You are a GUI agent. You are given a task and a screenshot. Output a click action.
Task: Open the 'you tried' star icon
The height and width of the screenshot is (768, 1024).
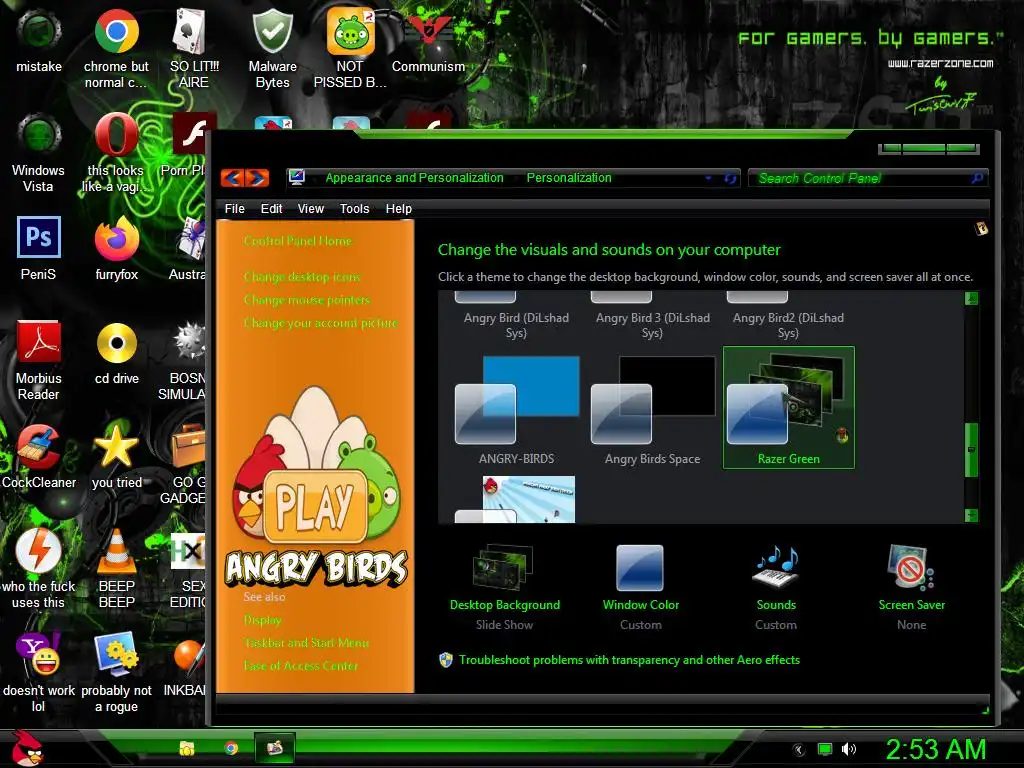pos(116,456)
